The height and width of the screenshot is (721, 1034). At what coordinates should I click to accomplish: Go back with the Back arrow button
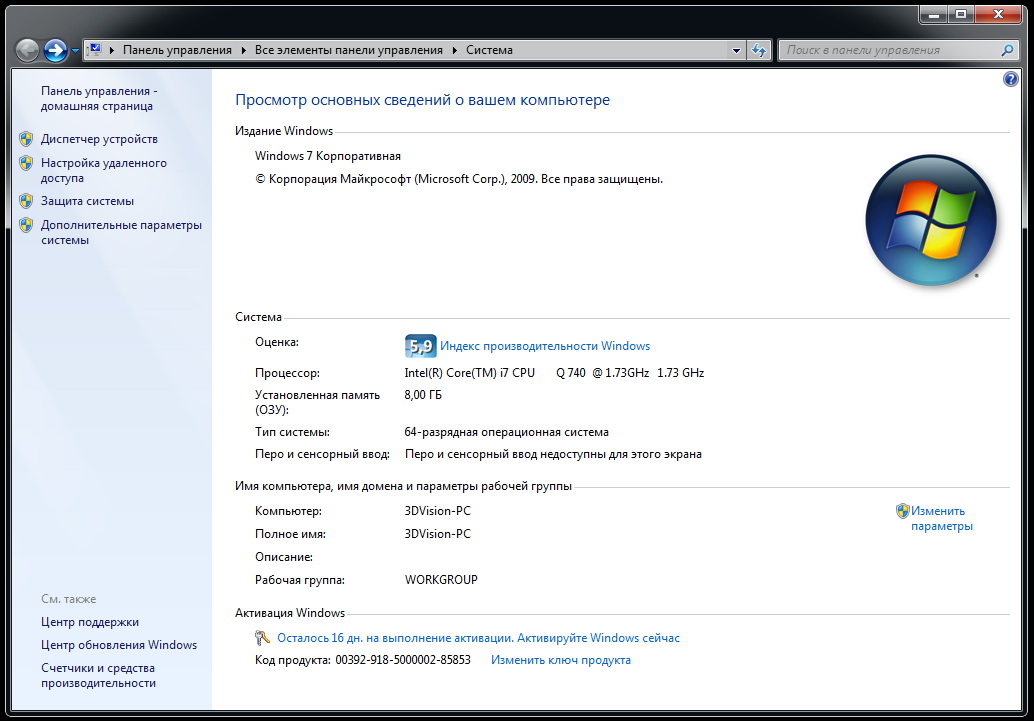(x=27, y=50)
